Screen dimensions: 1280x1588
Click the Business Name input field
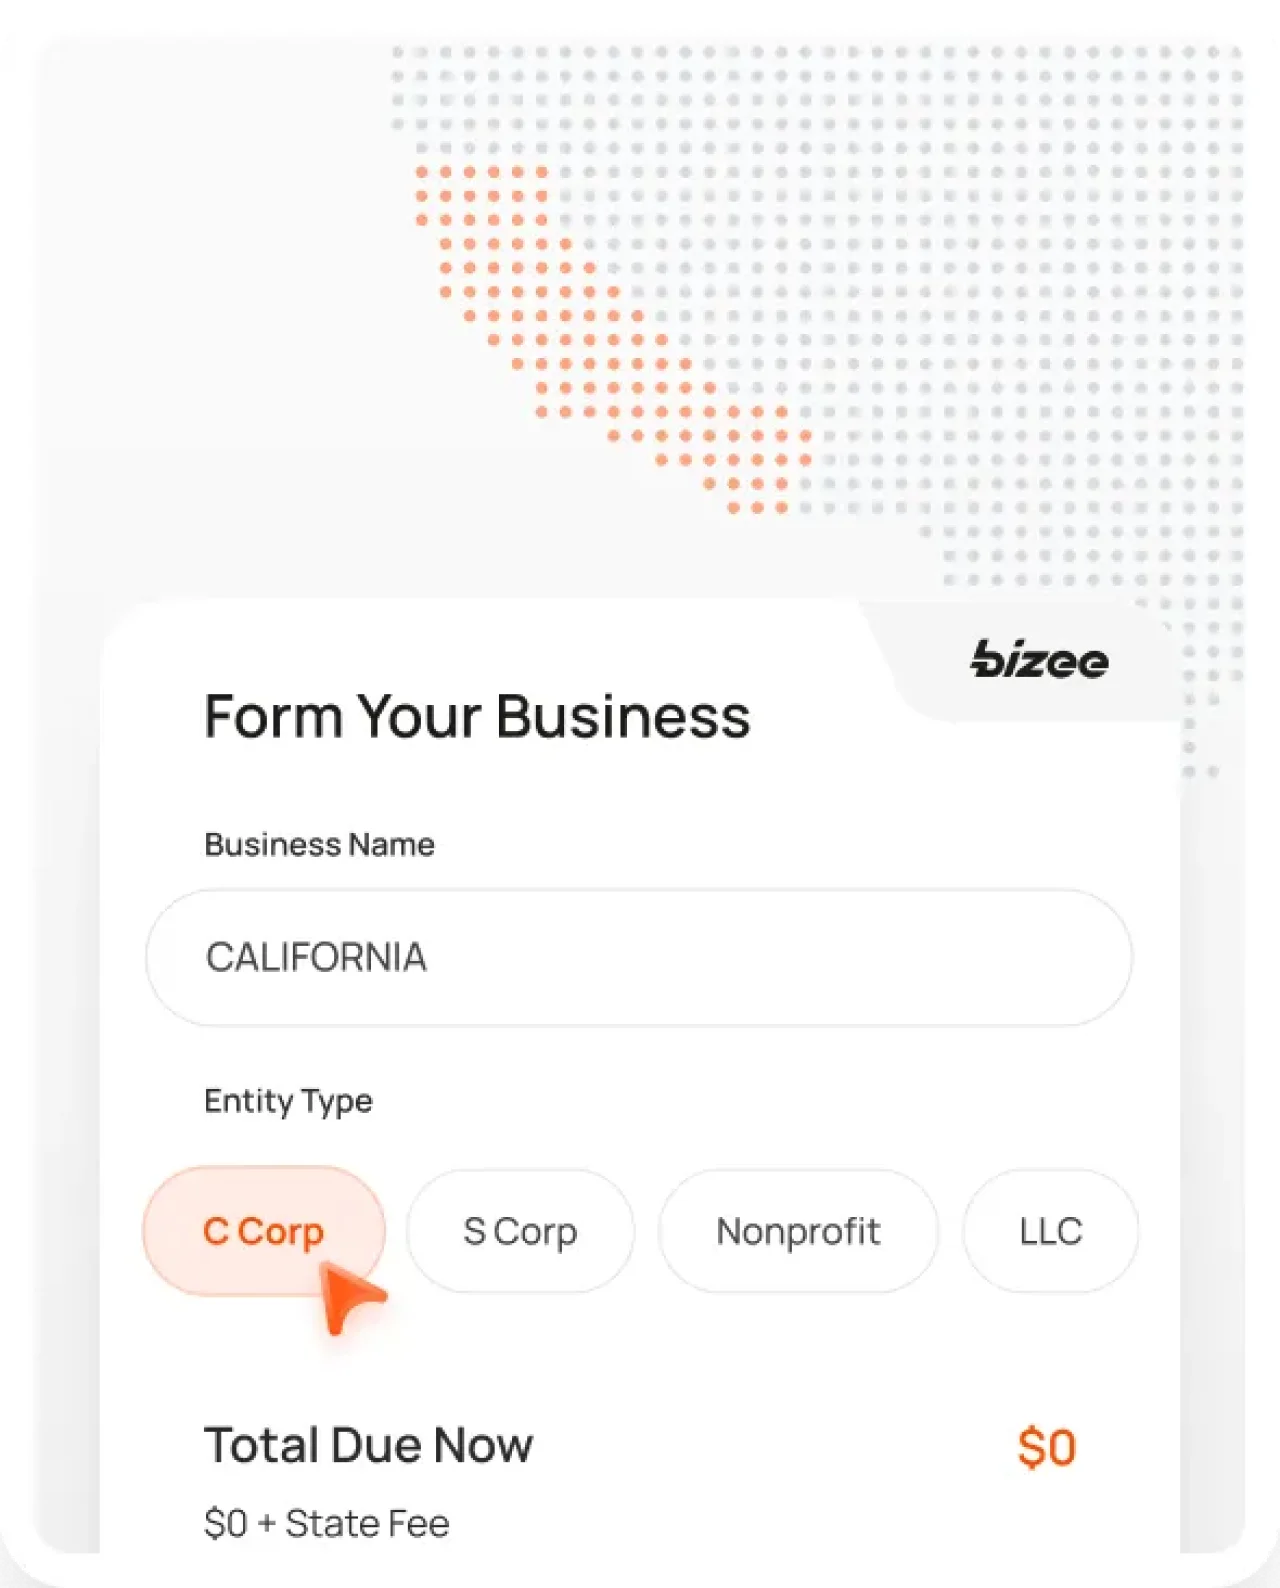coord(640,957)
